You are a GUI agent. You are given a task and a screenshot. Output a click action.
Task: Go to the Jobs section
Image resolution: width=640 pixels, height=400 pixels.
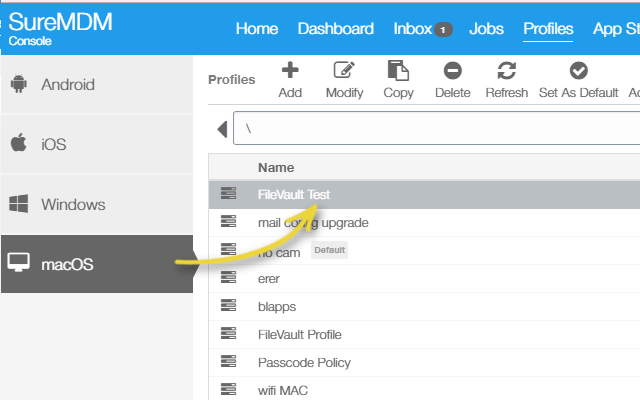(487, 29)
